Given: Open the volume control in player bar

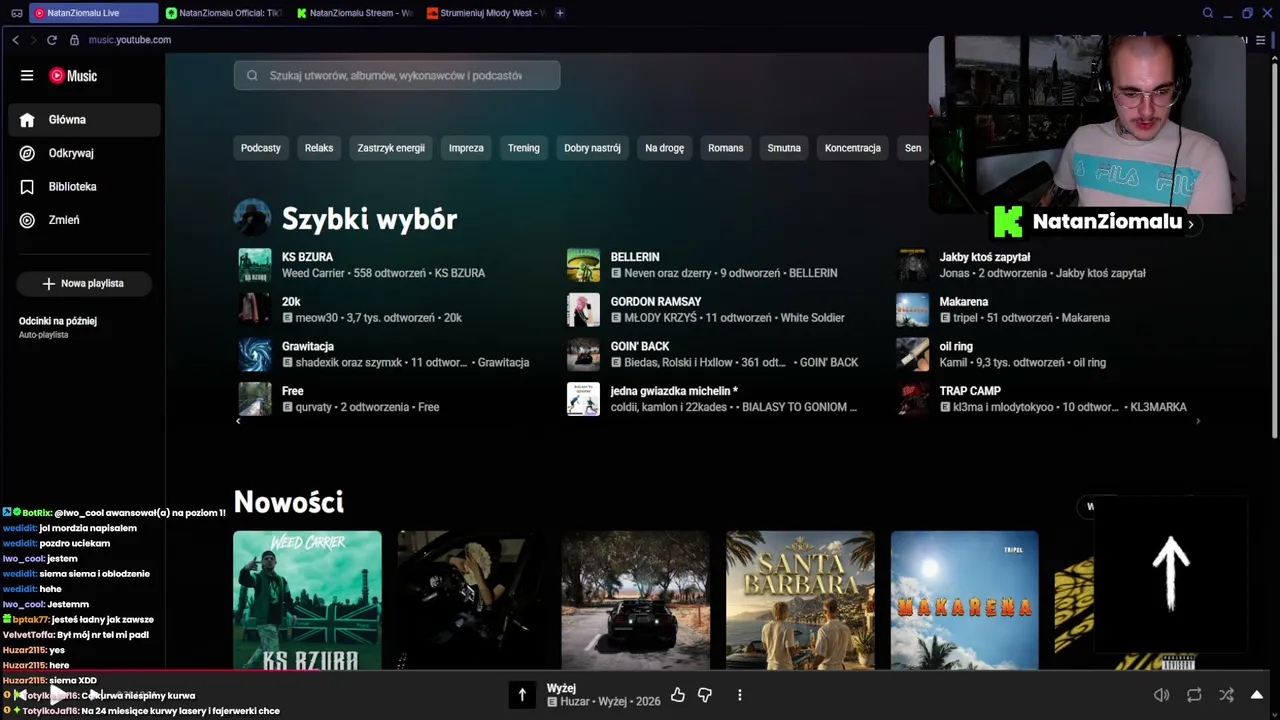Looking at the screenshot, I should coord(1161,695).
